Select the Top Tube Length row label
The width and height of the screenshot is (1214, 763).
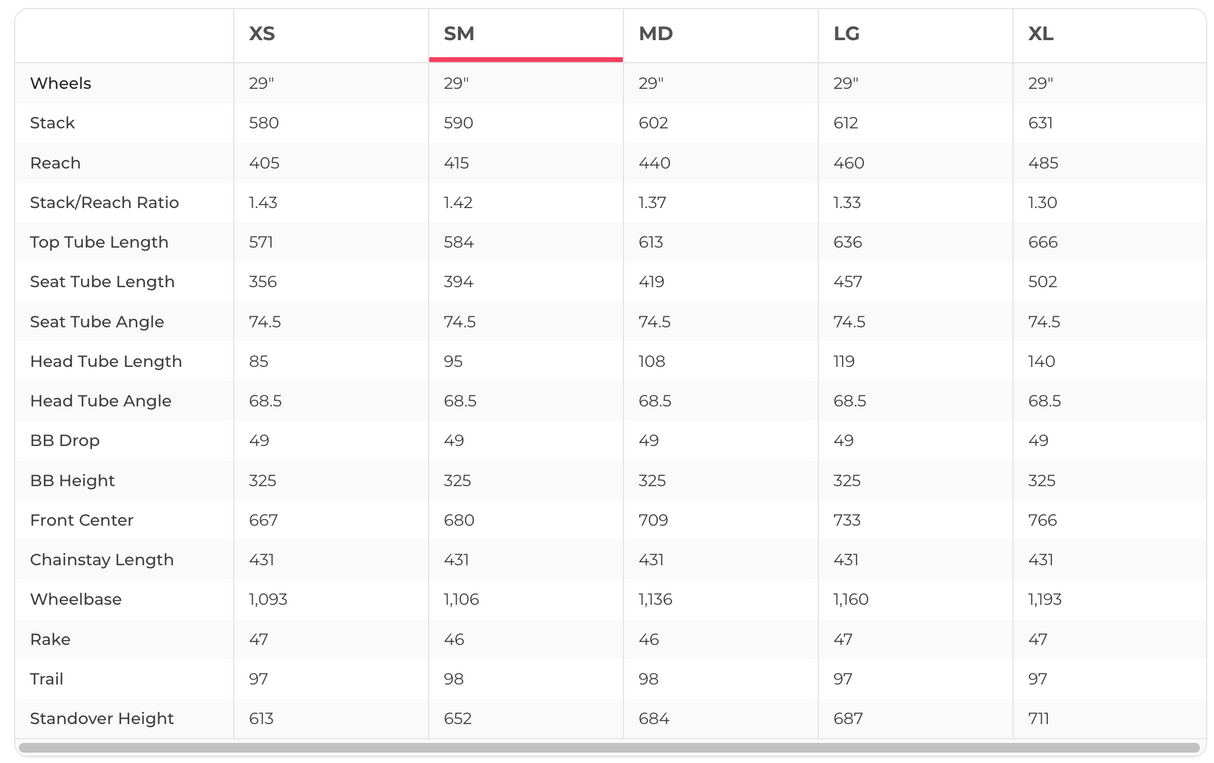(x=99, y=242)
